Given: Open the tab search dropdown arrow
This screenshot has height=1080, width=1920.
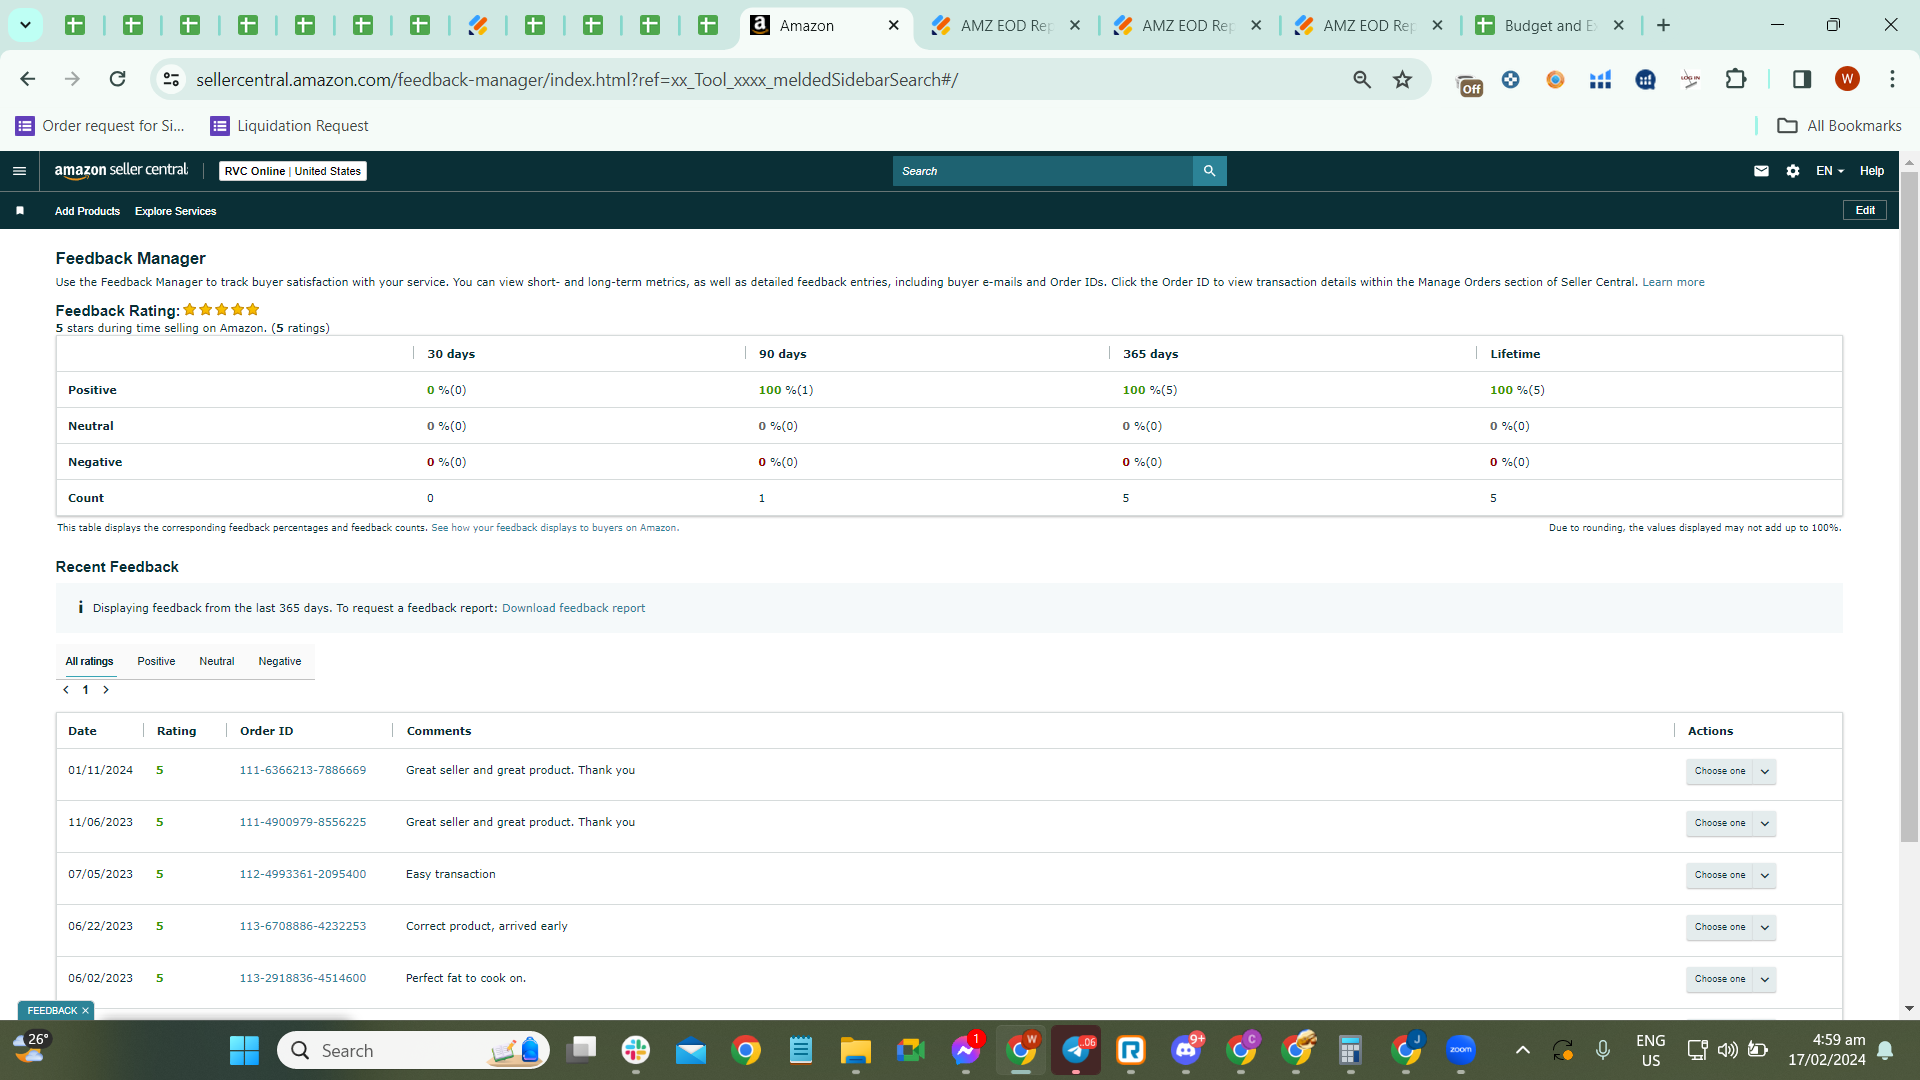Looking at the screenshot, I should coord(25,25).
